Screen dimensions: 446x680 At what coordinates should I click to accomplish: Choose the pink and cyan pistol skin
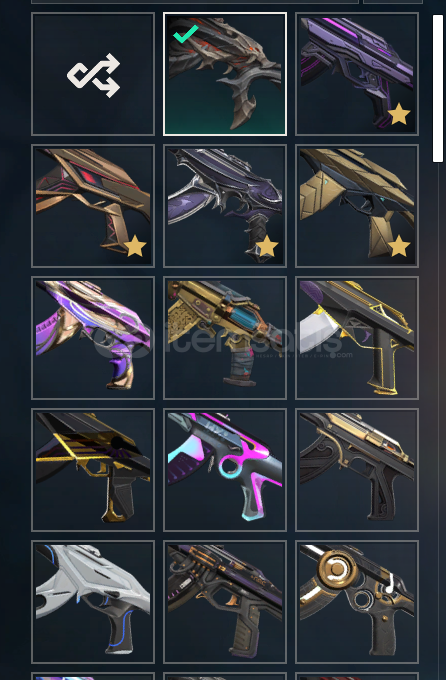point(225,470)
